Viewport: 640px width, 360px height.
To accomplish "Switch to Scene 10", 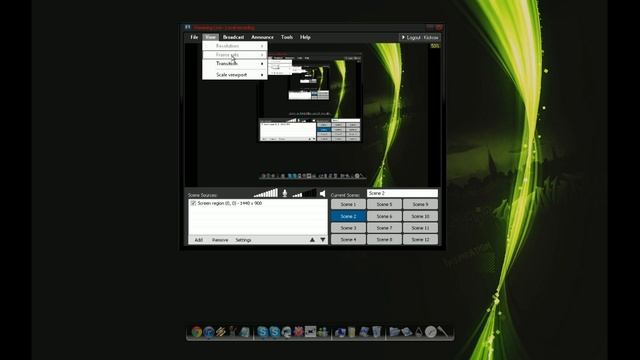I will pos(420,216).
